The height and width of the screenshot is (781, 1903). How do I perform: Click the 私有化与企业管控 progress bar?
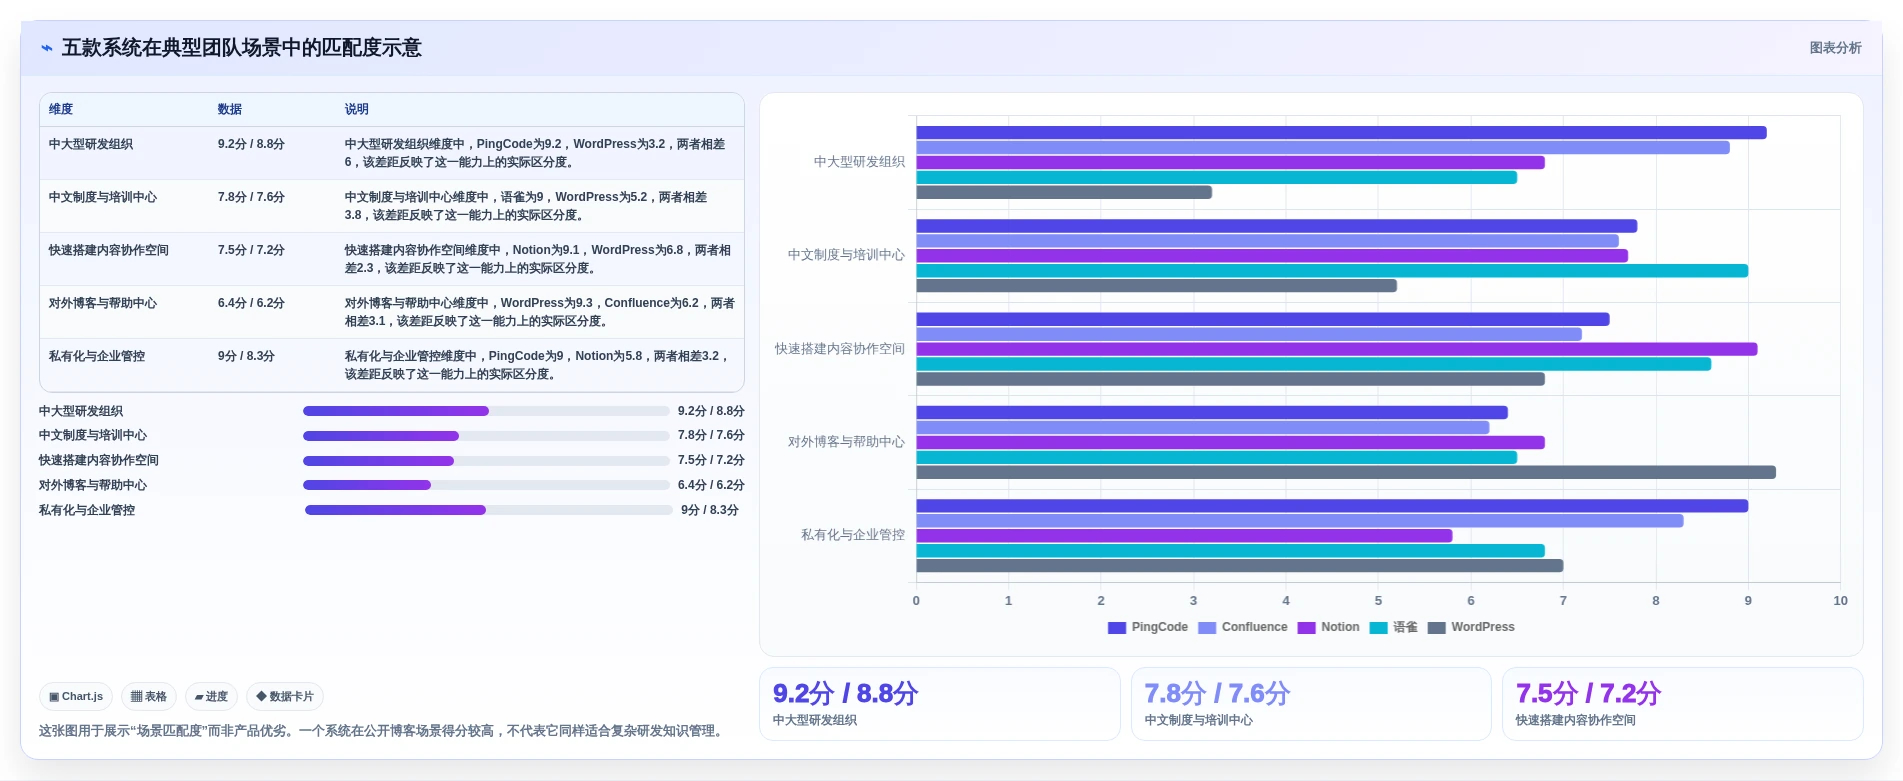(x=489, y=510)
